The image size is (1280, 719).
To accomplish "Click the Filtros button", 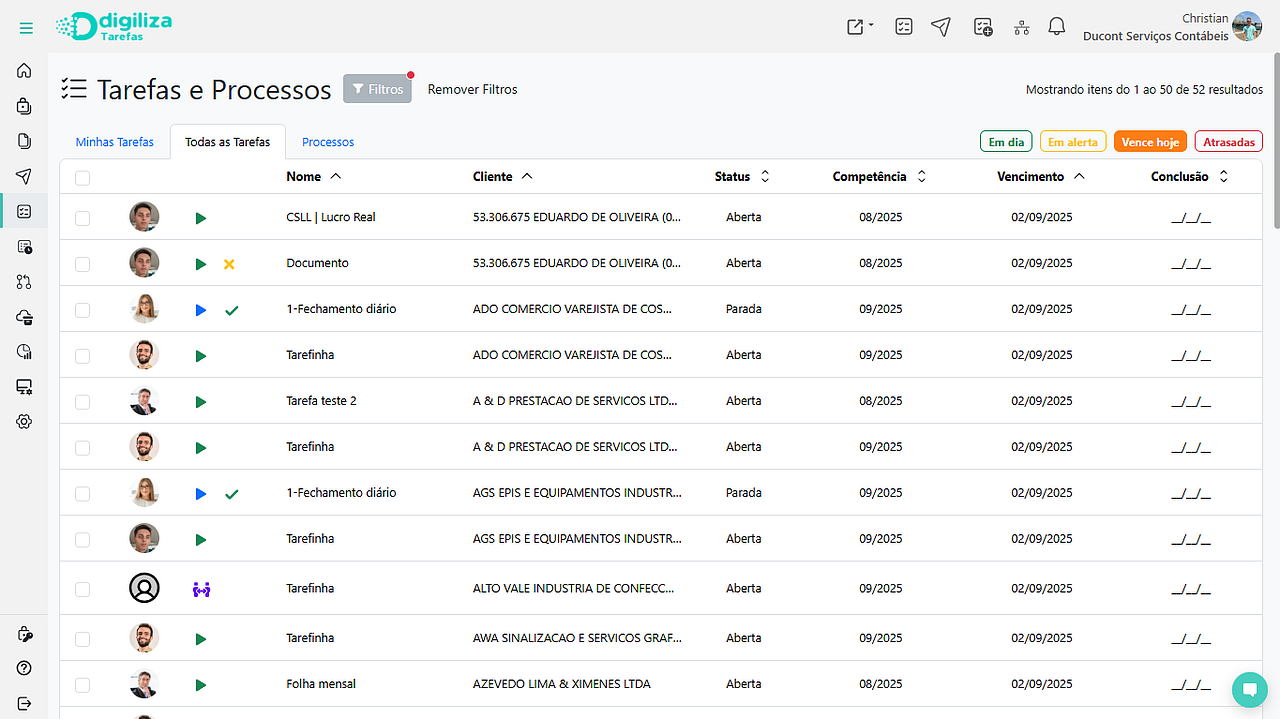I will [377, 89].
